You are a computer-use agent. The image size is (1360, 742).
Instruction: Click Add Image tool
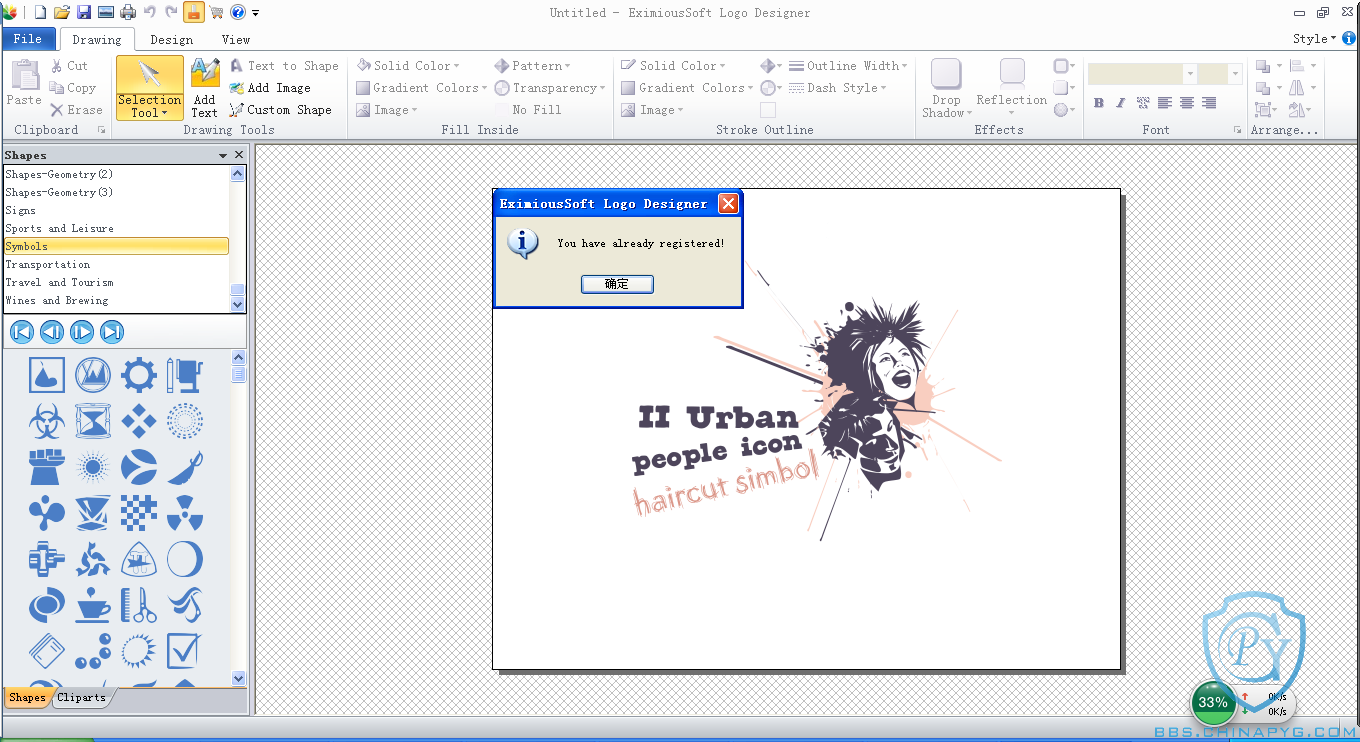(270, 88)
